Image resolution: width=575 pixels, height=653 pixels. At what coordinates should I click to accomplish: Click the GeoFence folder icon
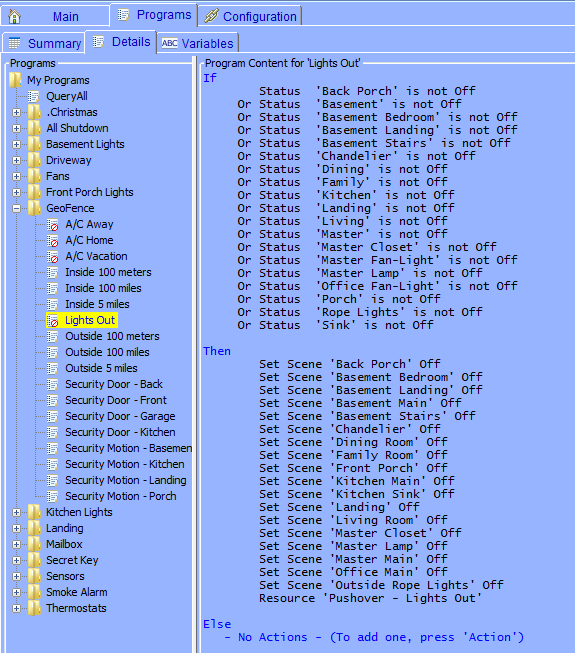pyautogui.click(x=34, y=208)
